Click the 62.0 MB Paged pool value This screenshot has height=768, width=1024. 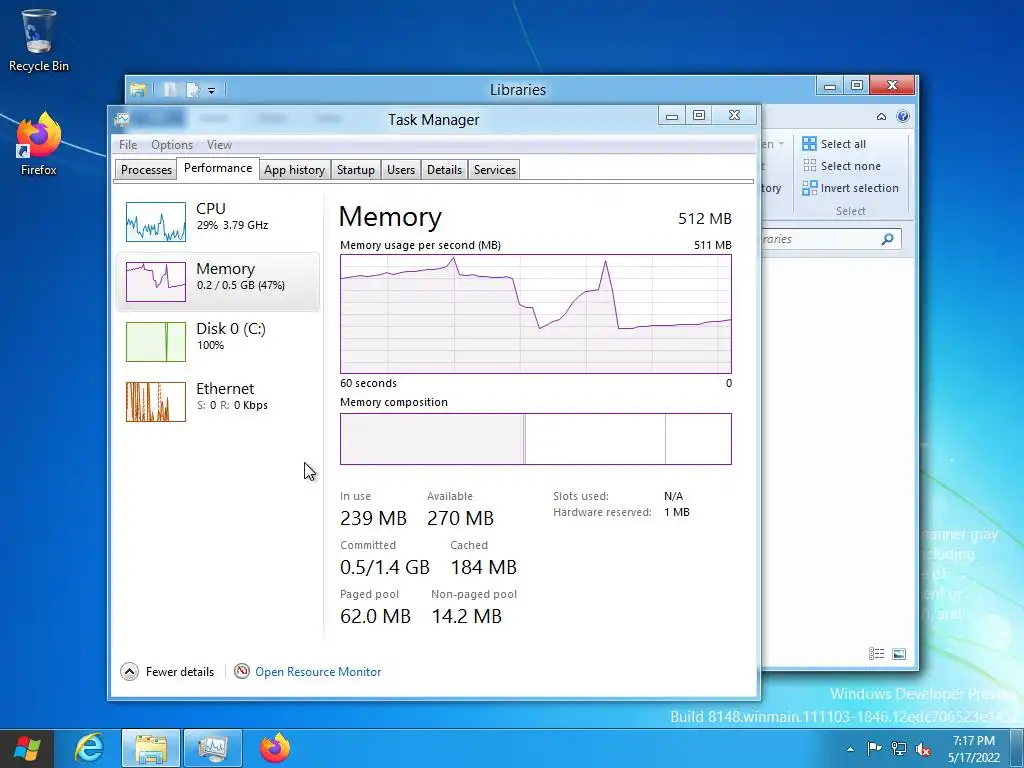tap(376, 616)
